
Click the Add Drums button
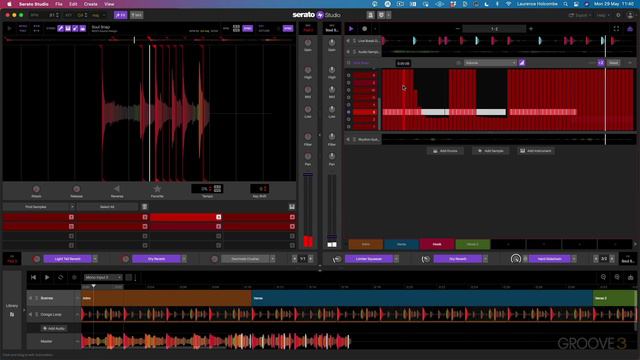point(445,151)
